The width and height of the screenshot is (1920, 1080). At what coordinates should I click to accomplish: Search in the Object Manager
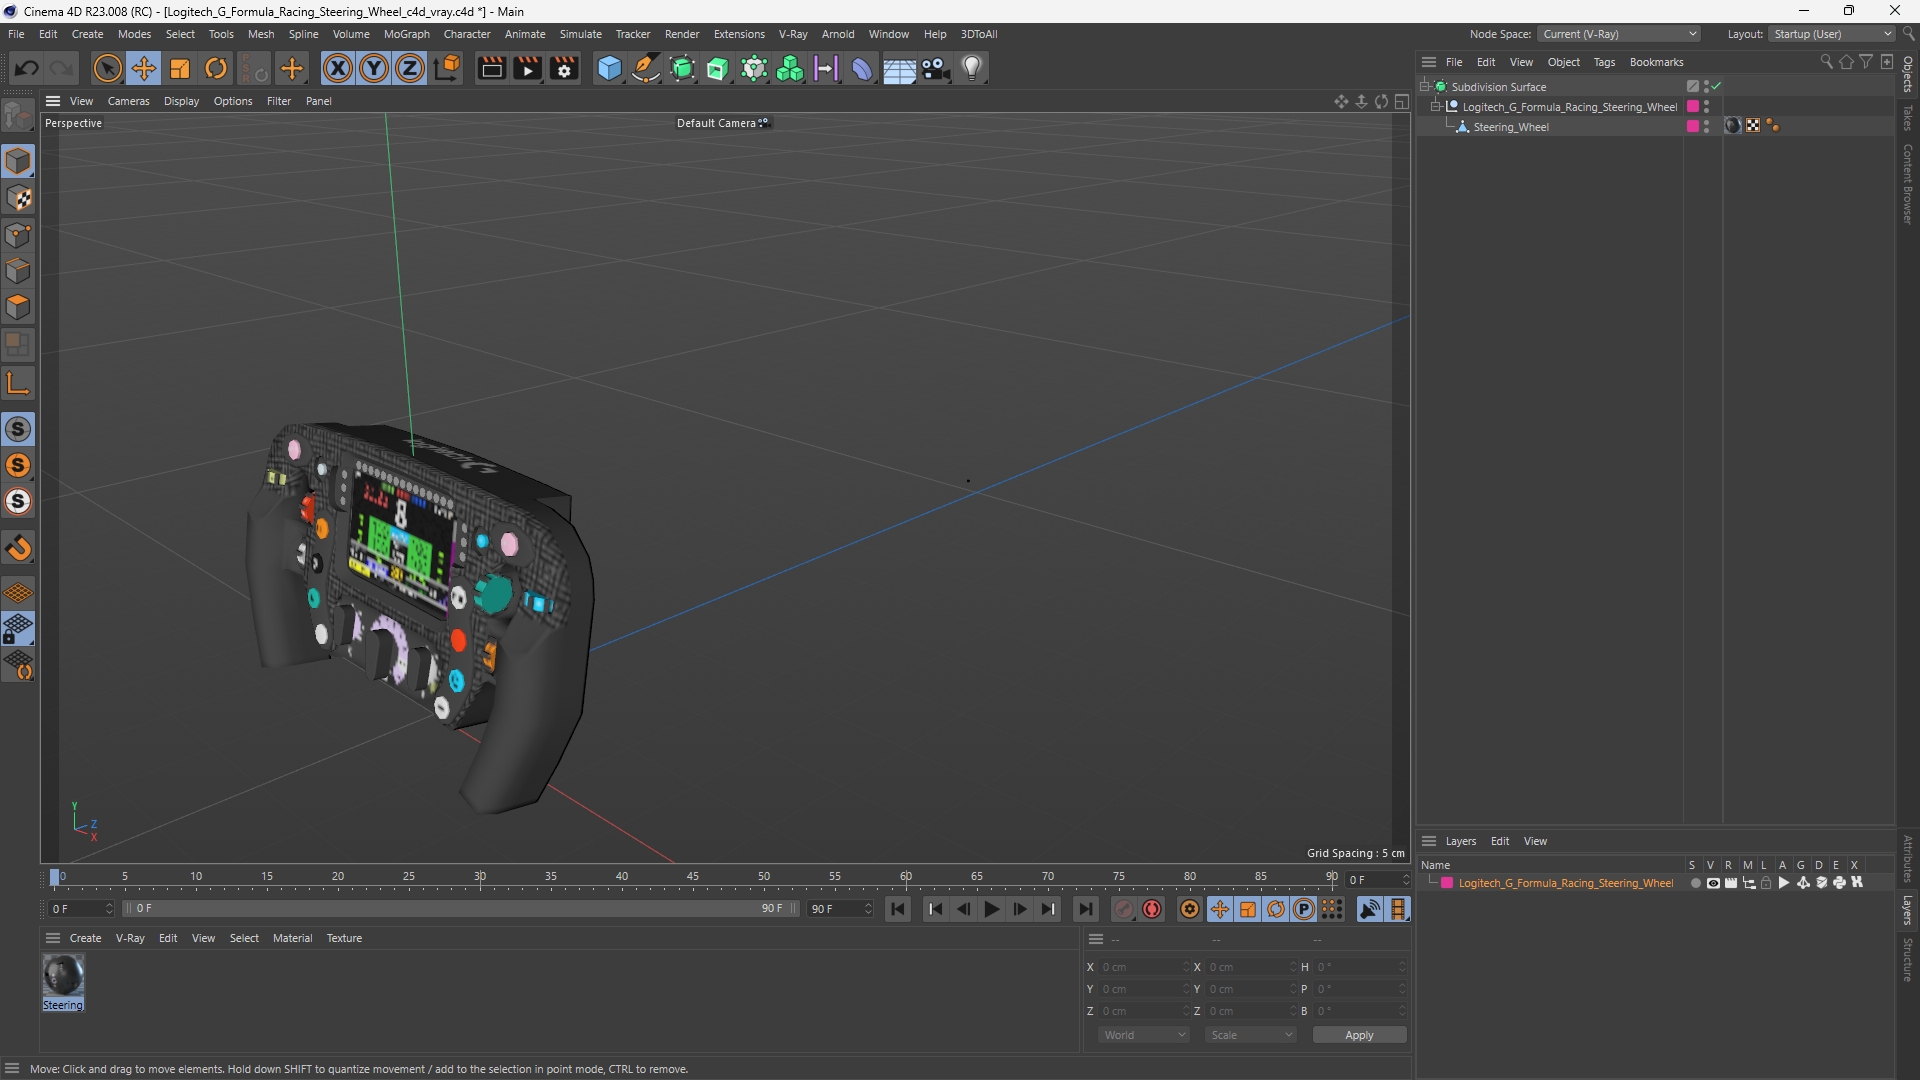1826,62
